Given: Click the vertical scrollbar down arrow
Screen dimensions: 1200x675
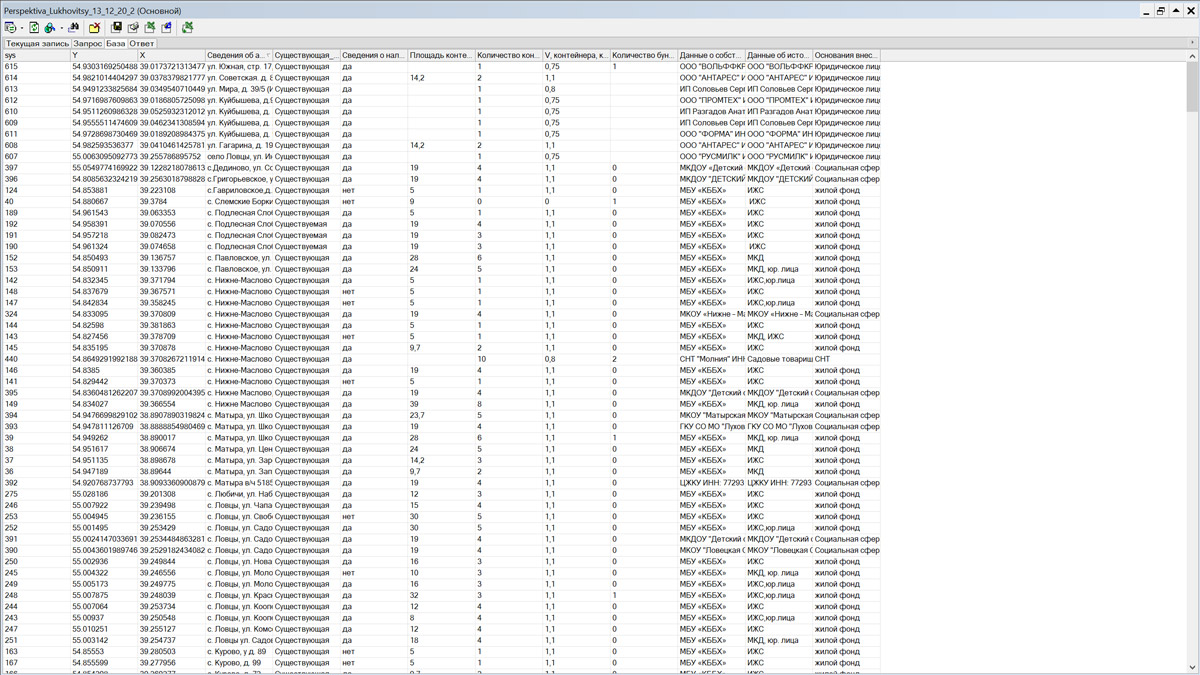Looking at the screenshot, I should pyautogui.click(x=1192, y=667).
